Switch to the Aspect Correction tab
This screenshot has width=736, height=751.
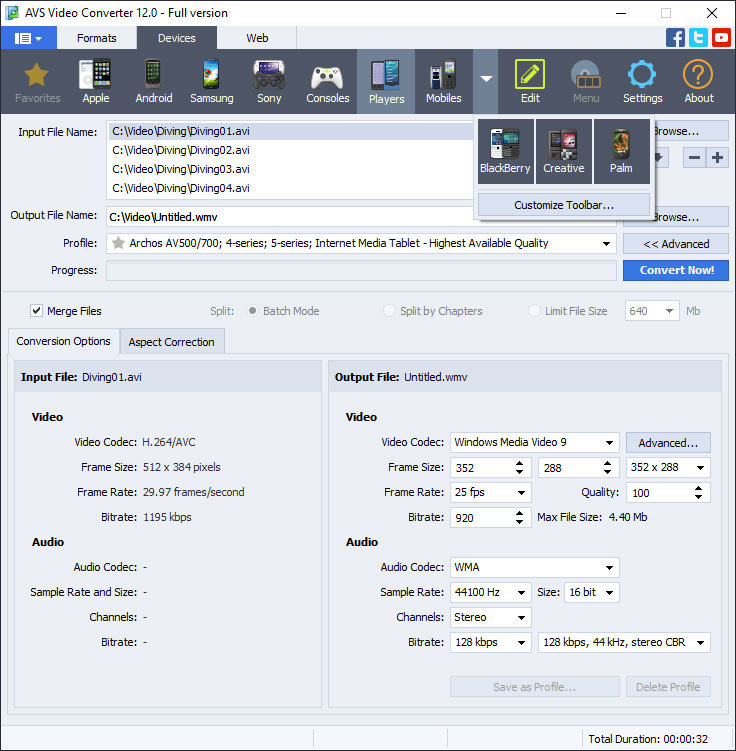tap(171, 342)
